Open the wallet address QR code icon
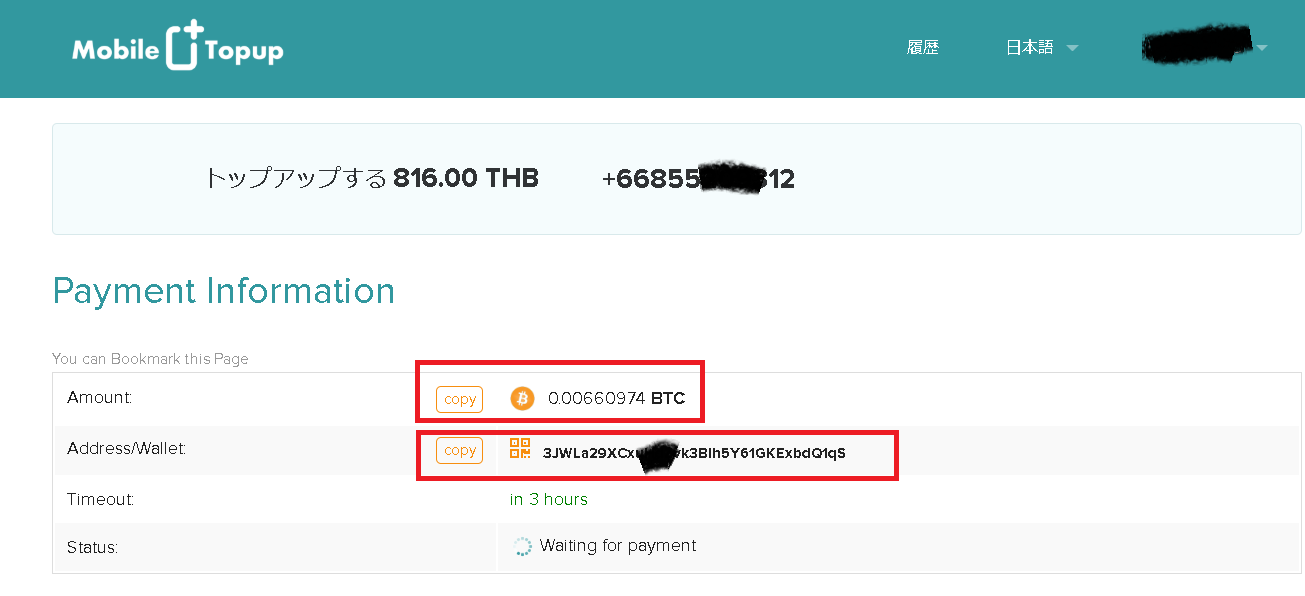Screen dimensions: 1305x596 click(x=520, y=448)
